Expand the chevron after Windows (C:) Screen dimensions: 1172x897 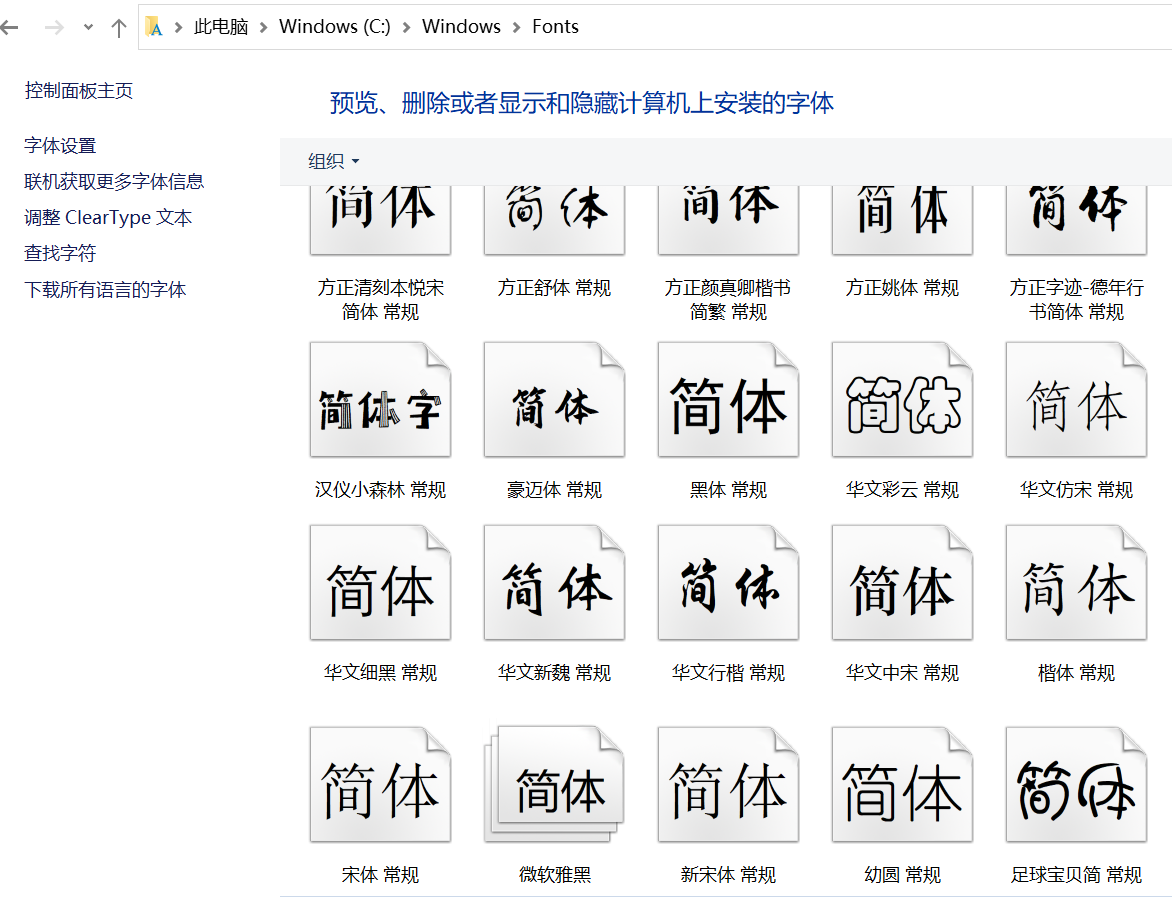tap(406, 28)
